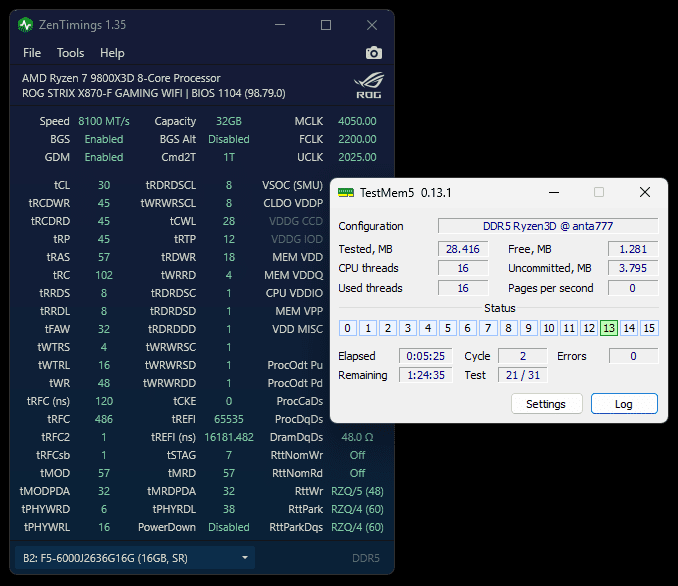Screen dimensions: 678x586
Task: Click status thread box 8
Action: tap(508, 328)
